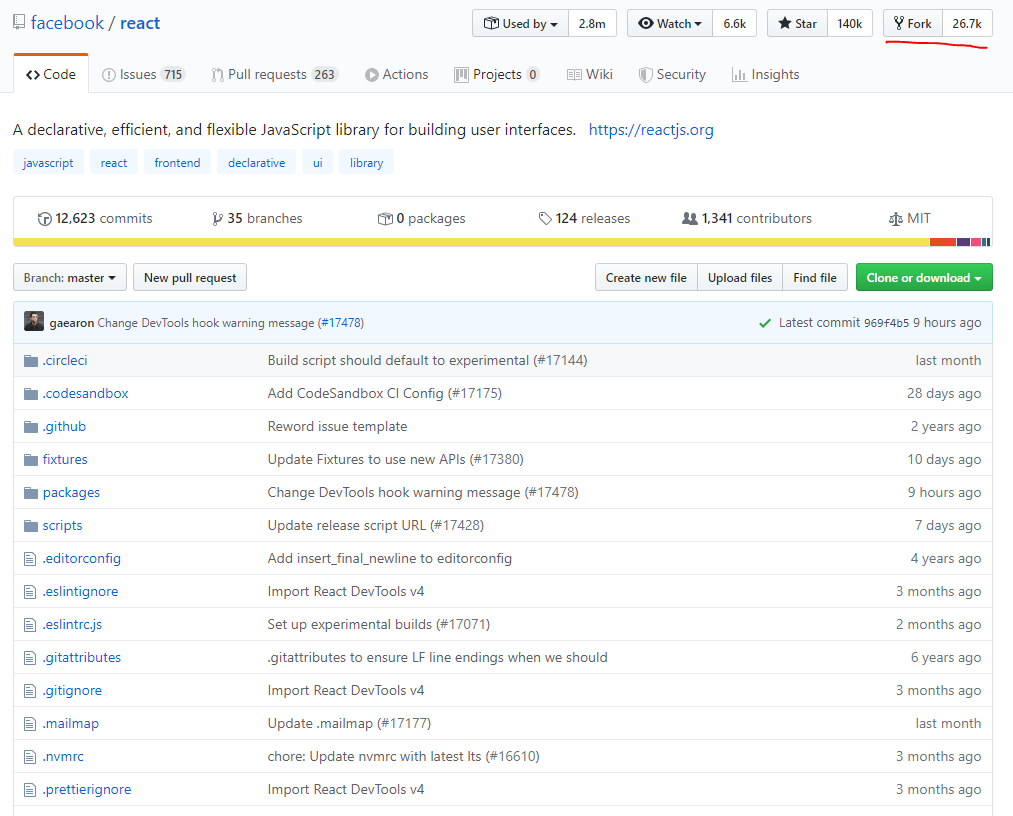Visit the https://reactjs.org link
The image size is (1013, 816).
click(651, 129)
